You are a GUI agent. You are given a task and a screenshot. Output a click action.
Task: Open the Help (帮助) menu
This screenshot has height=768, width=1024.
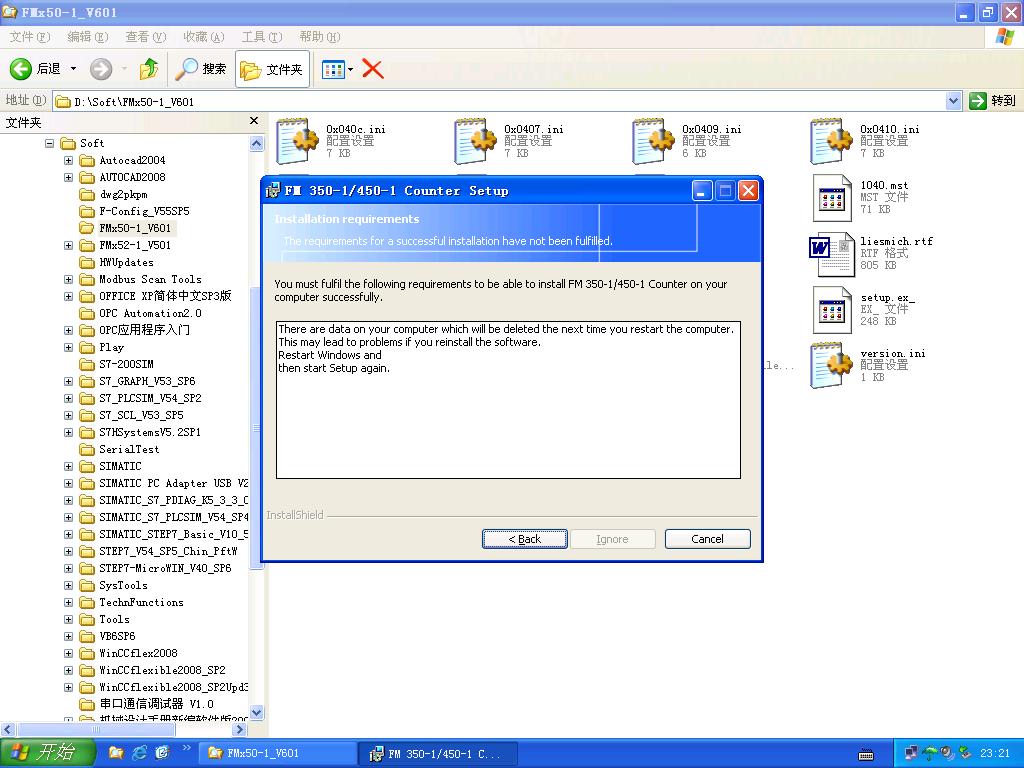click(319, 37)
